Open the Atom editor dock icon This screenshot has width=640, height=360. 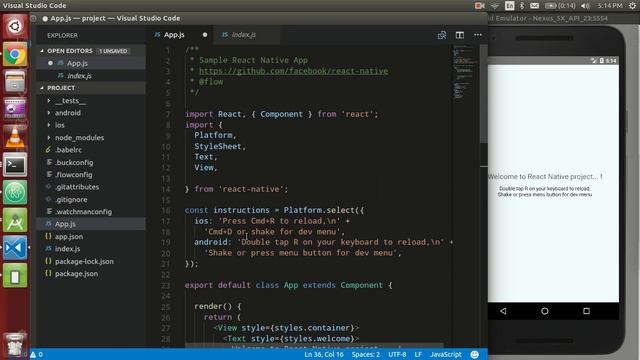pos(15,192)
